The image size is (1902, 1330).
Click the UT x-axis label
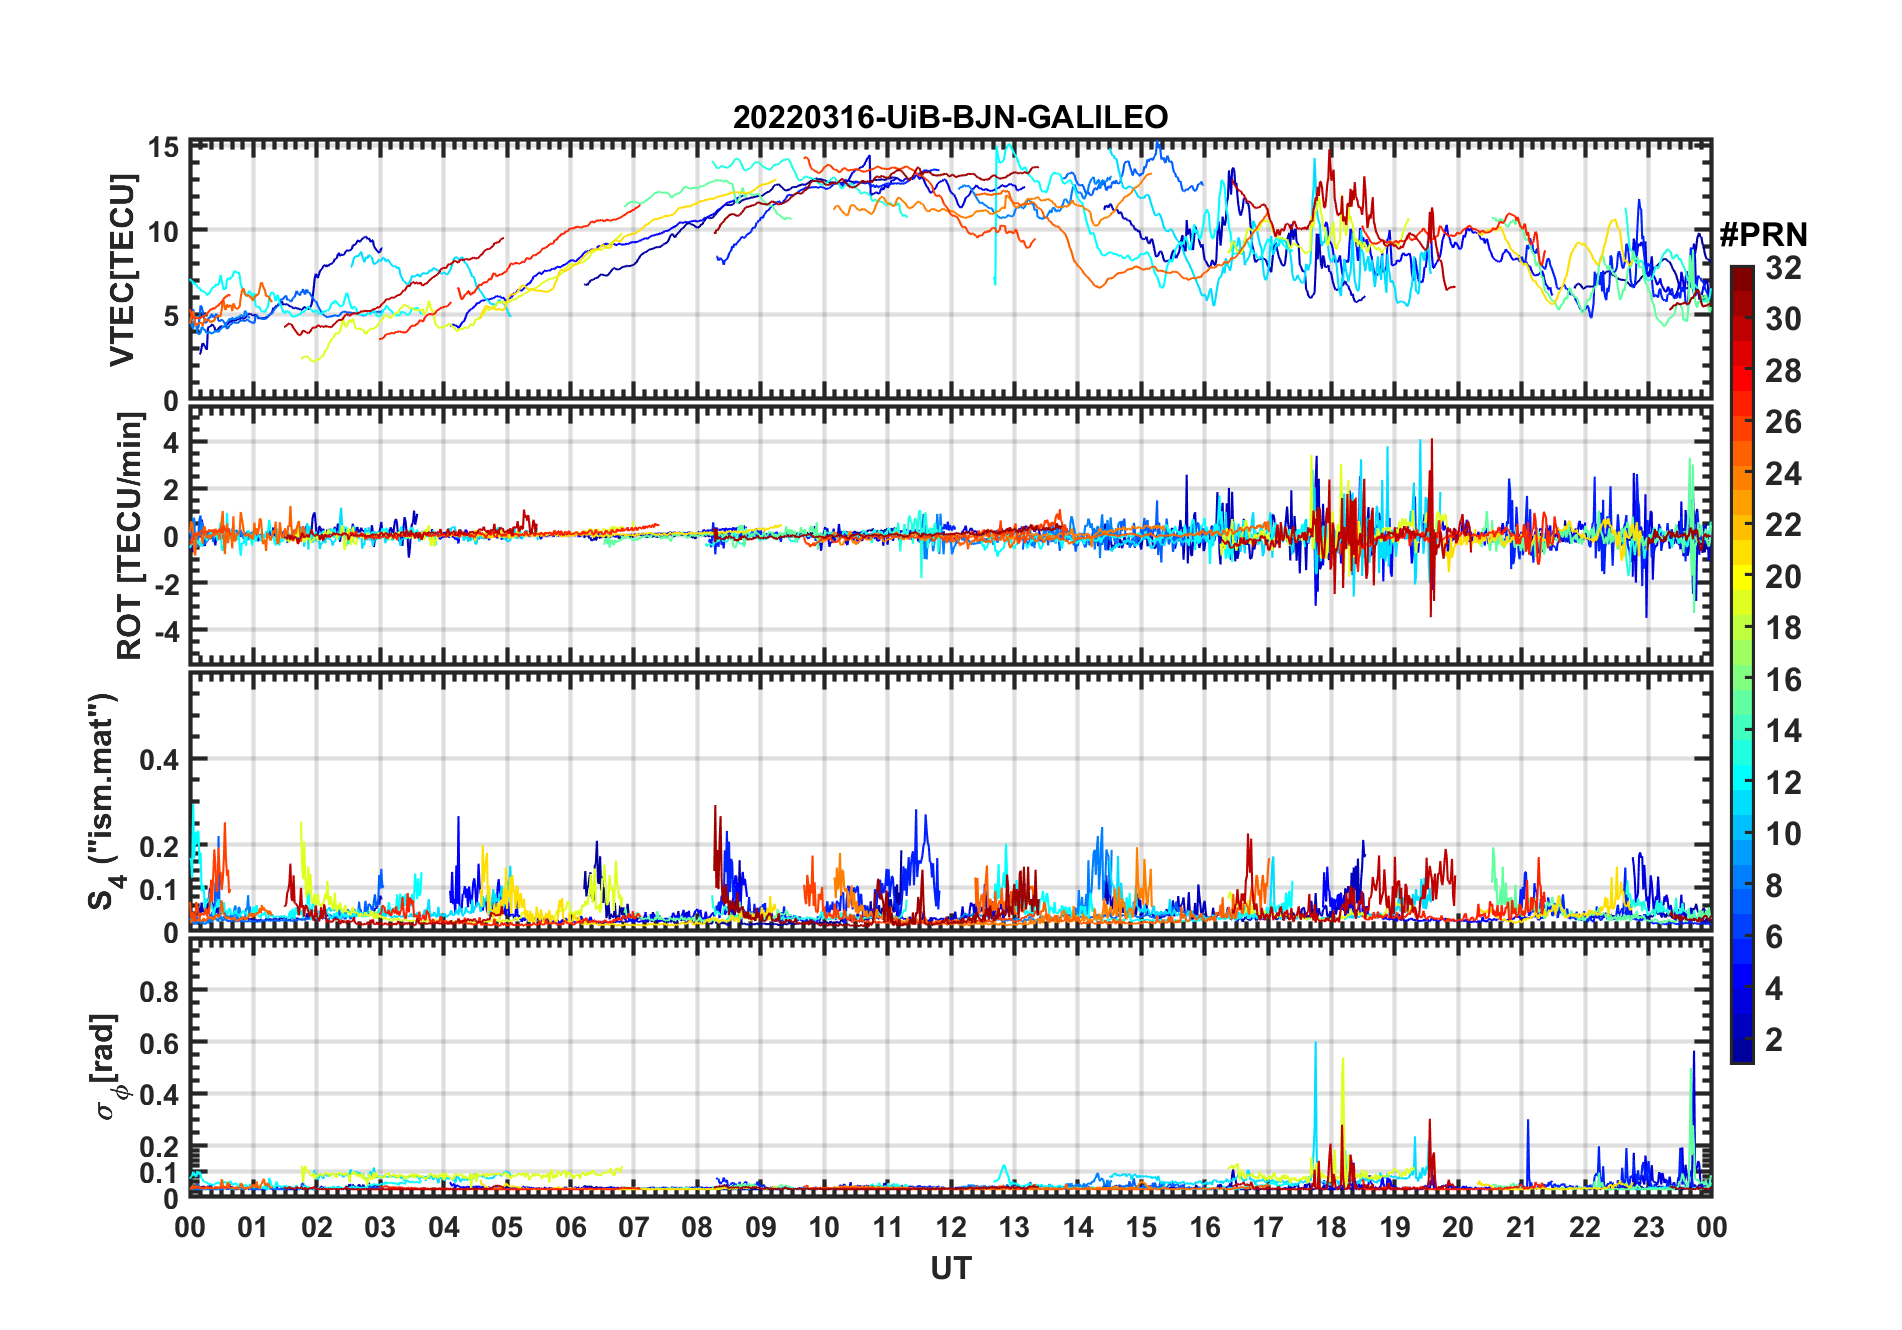tap(950, 1268)
